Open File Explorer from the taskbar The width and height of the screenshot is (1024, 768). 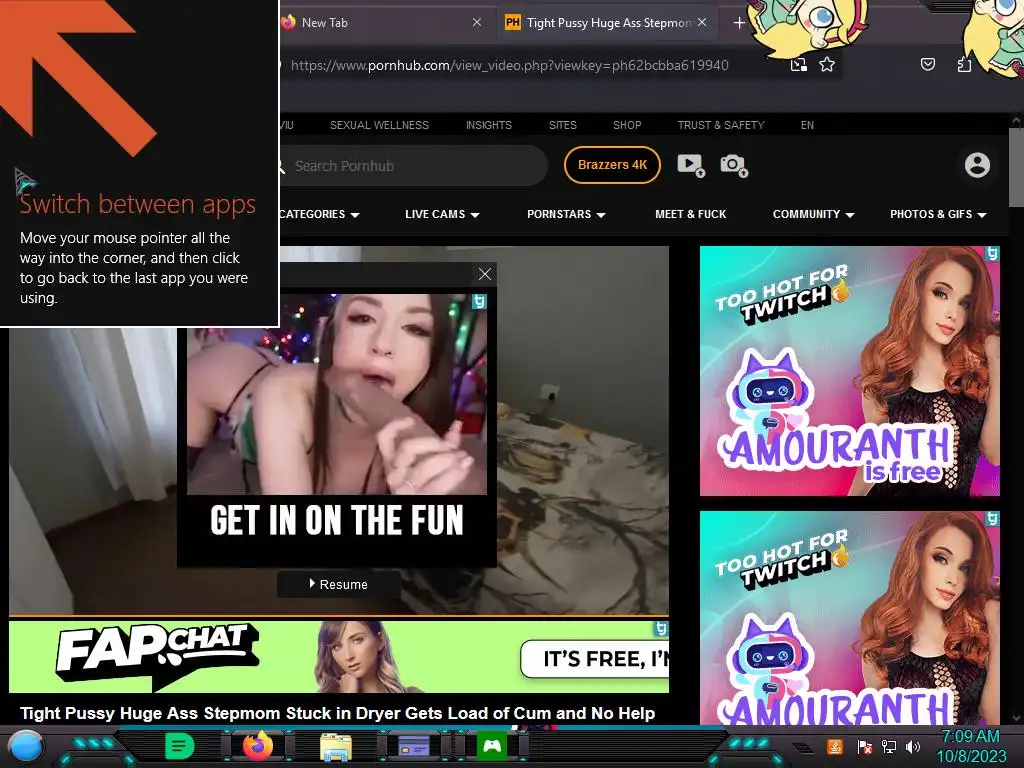click(x=336, y=746)
